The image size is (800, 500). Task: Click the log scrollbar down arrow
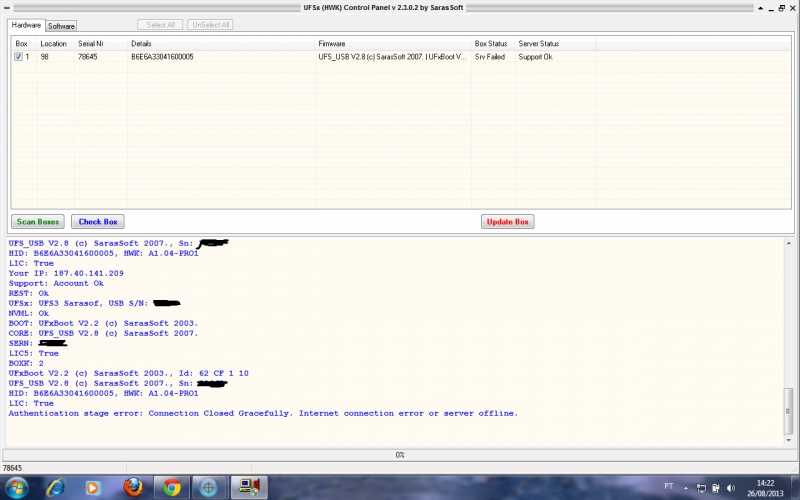click(x=789, y=440)
